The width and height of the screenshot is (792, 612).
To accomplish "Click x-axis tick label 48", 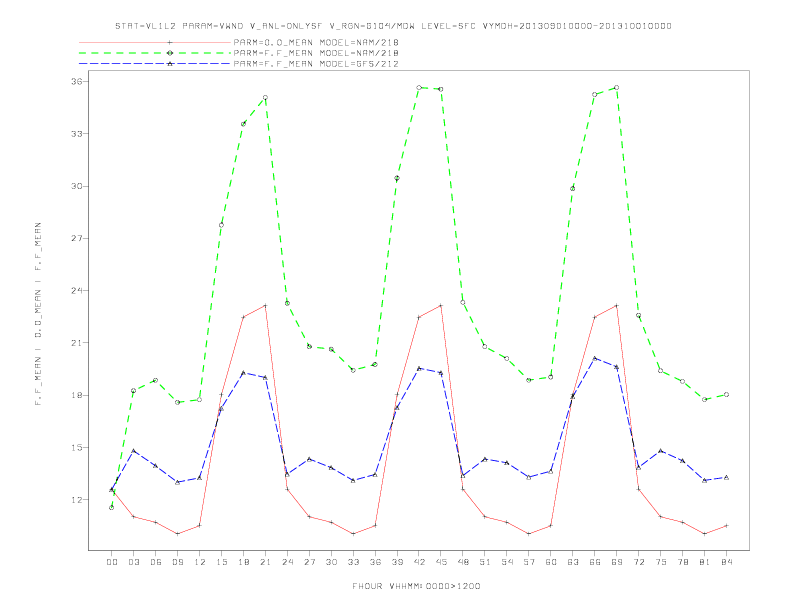I will pos(463,562).
